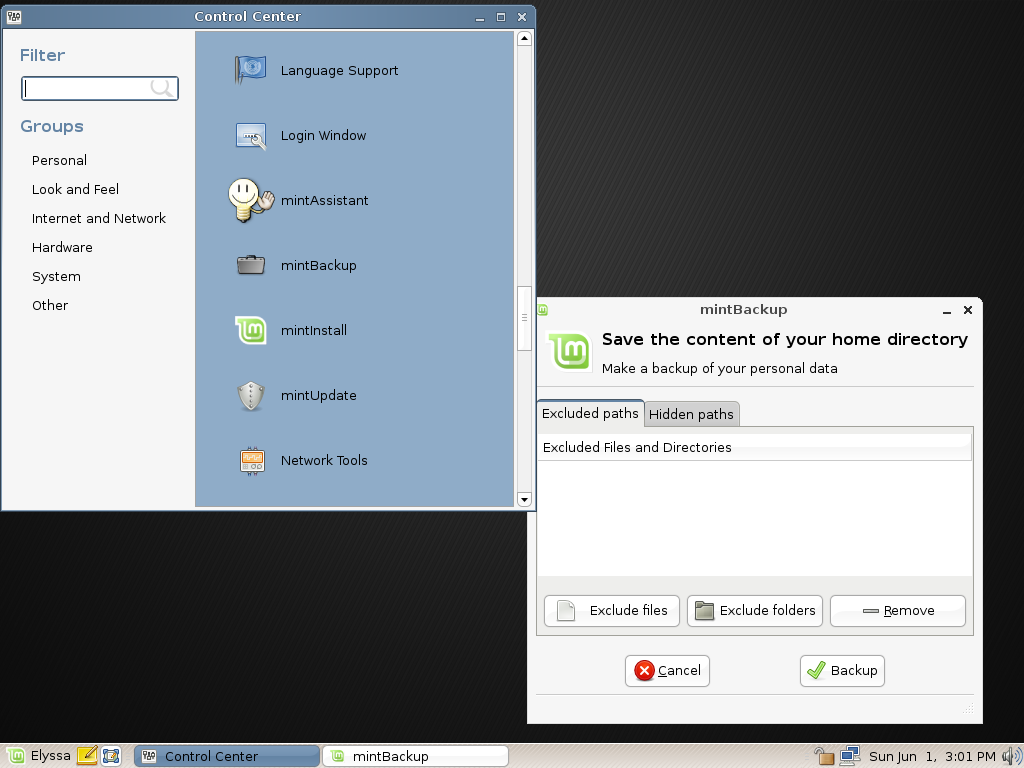Maximize the Control Center window
The image size is (1024, 768).
click(501, 17)
